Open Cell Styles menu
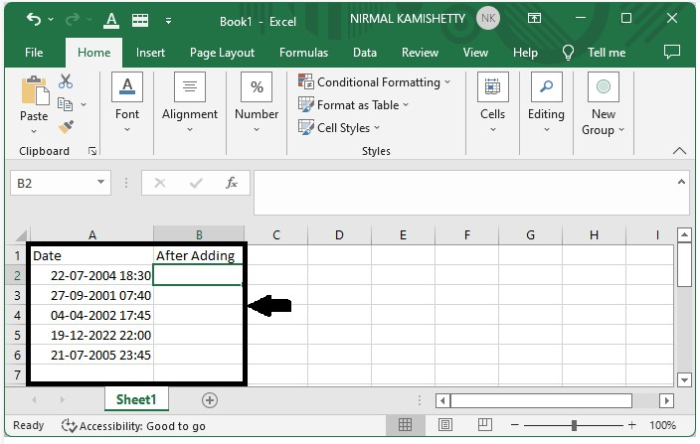This screenshot has height=444, width=700. [x=339, y=128]
